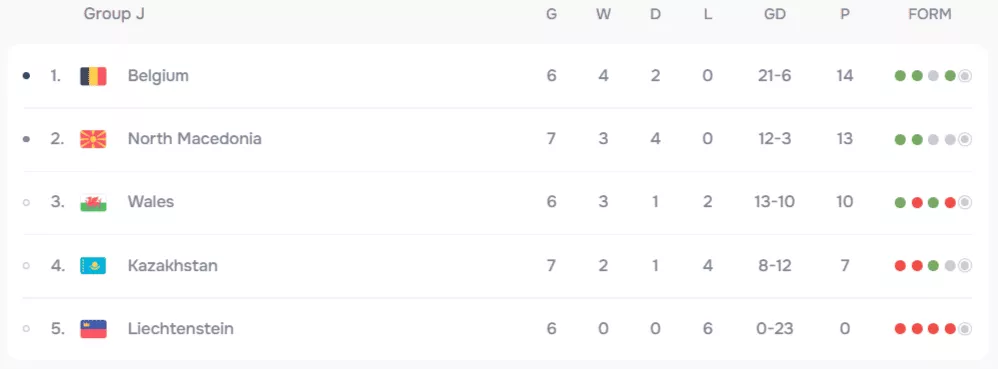This screenshot has height=369, width=998.
Task: Select the Kazakhstan team name
Action: click(x=172, y=265)
